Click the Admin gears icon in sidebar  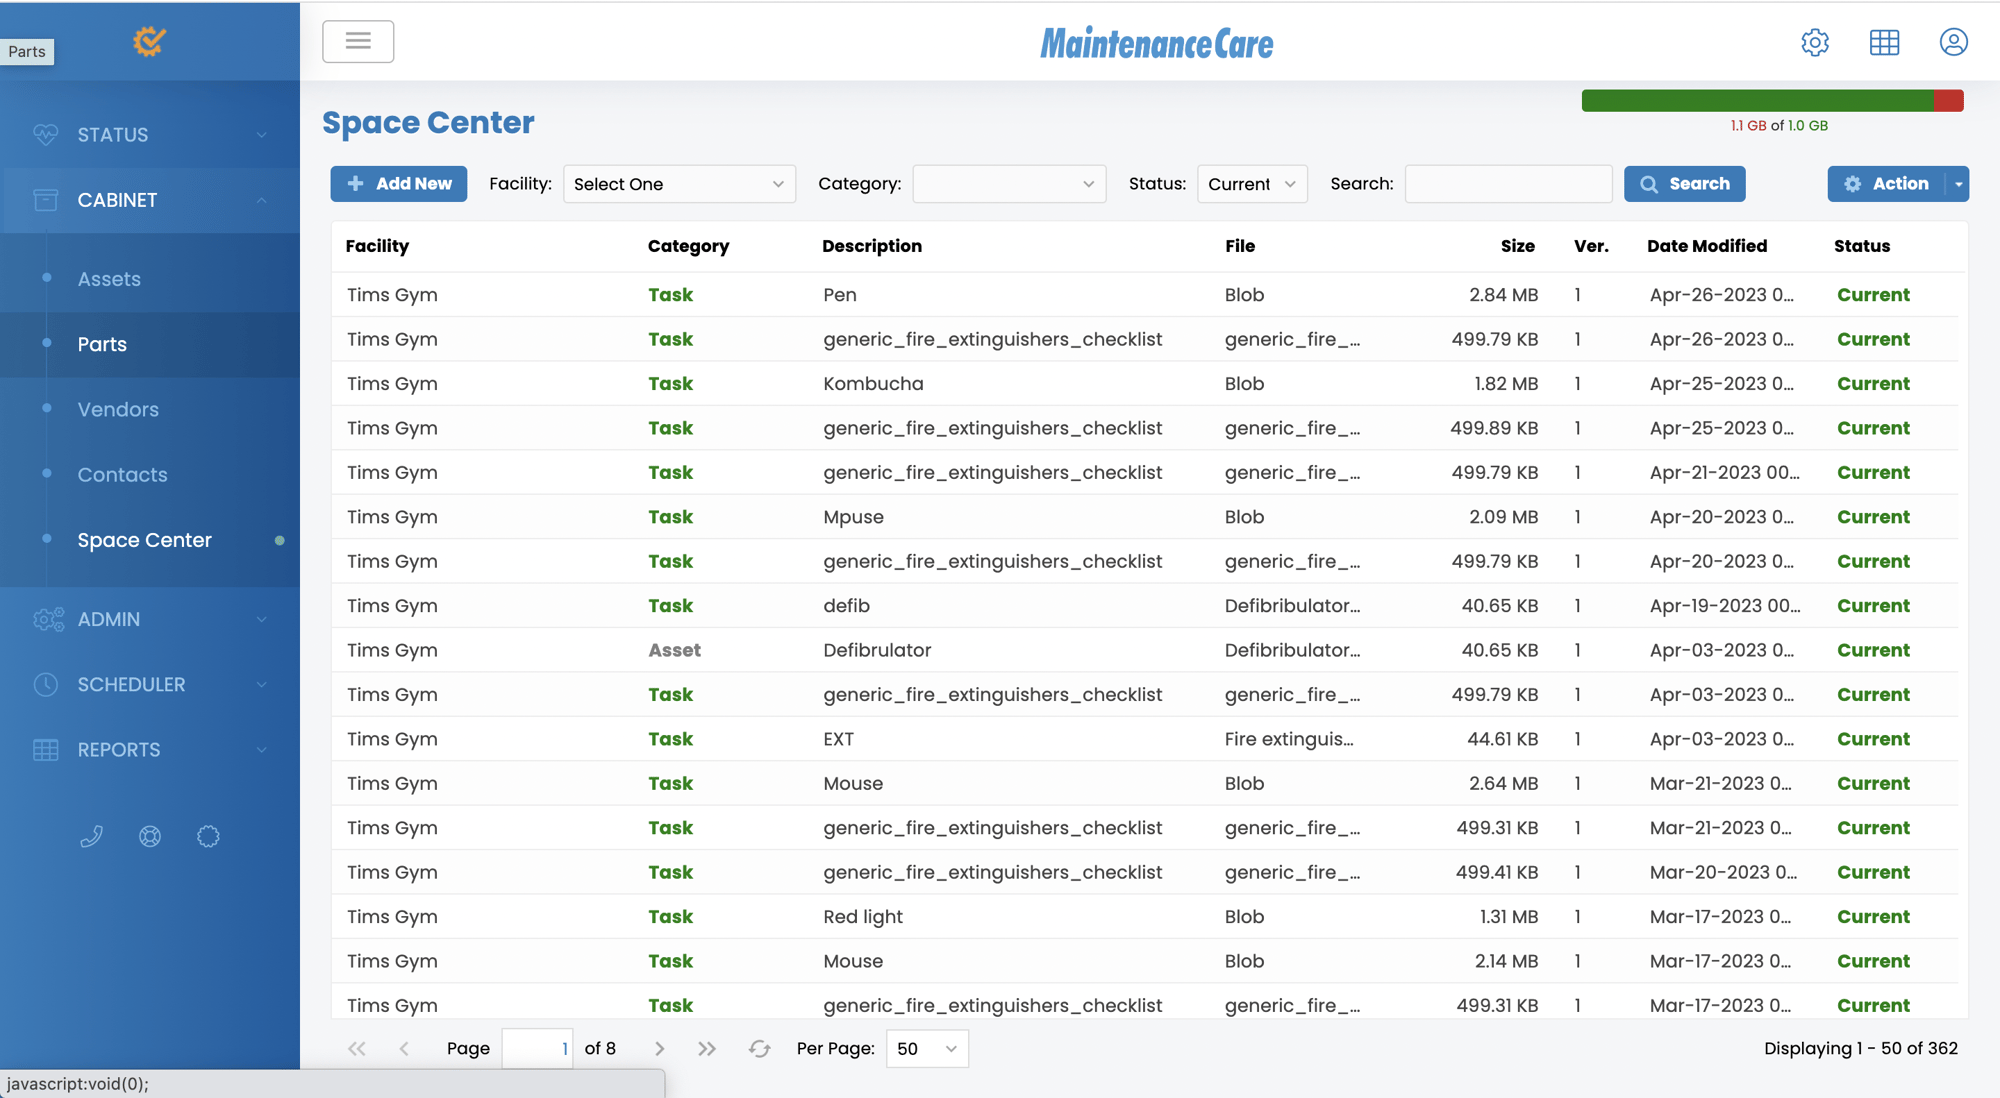click(x=47, y=619)
